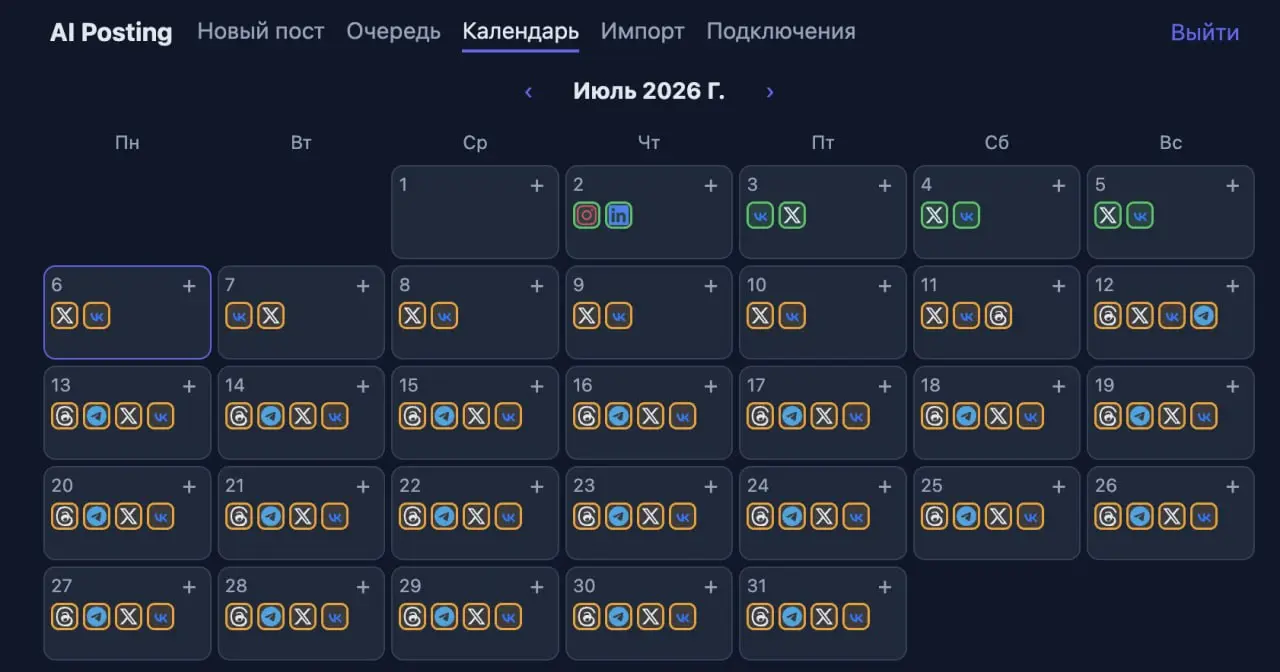Viewport: 1280px width, 672px height.
Task: Click VK post icon on July 28
Action: point(335,617)
